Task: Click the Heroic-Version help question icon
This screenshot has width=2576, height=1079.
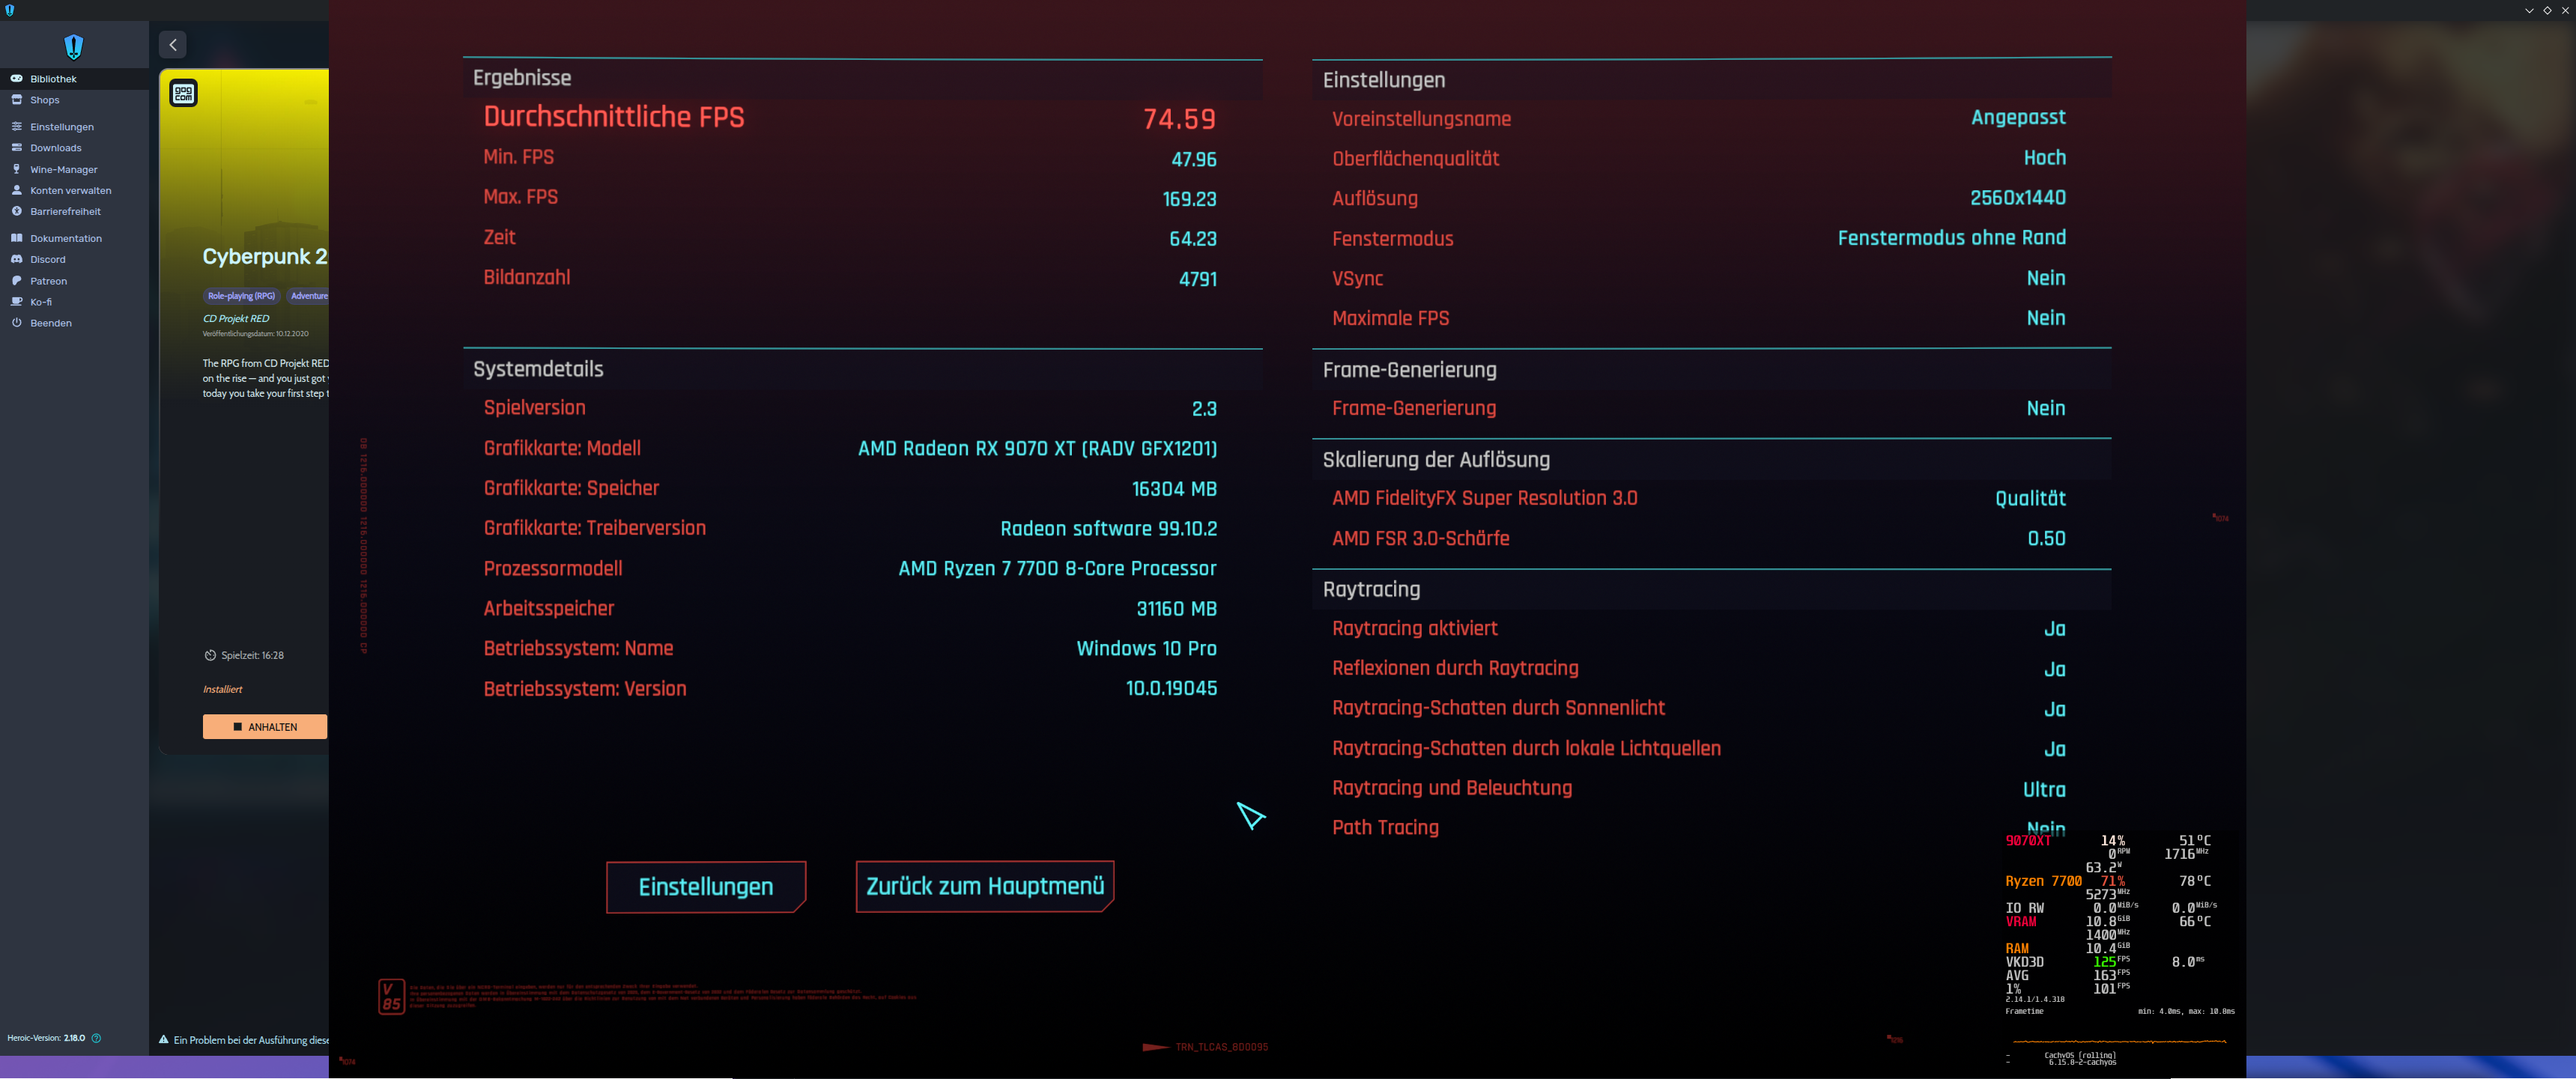Action: (x=96, y=1038)
